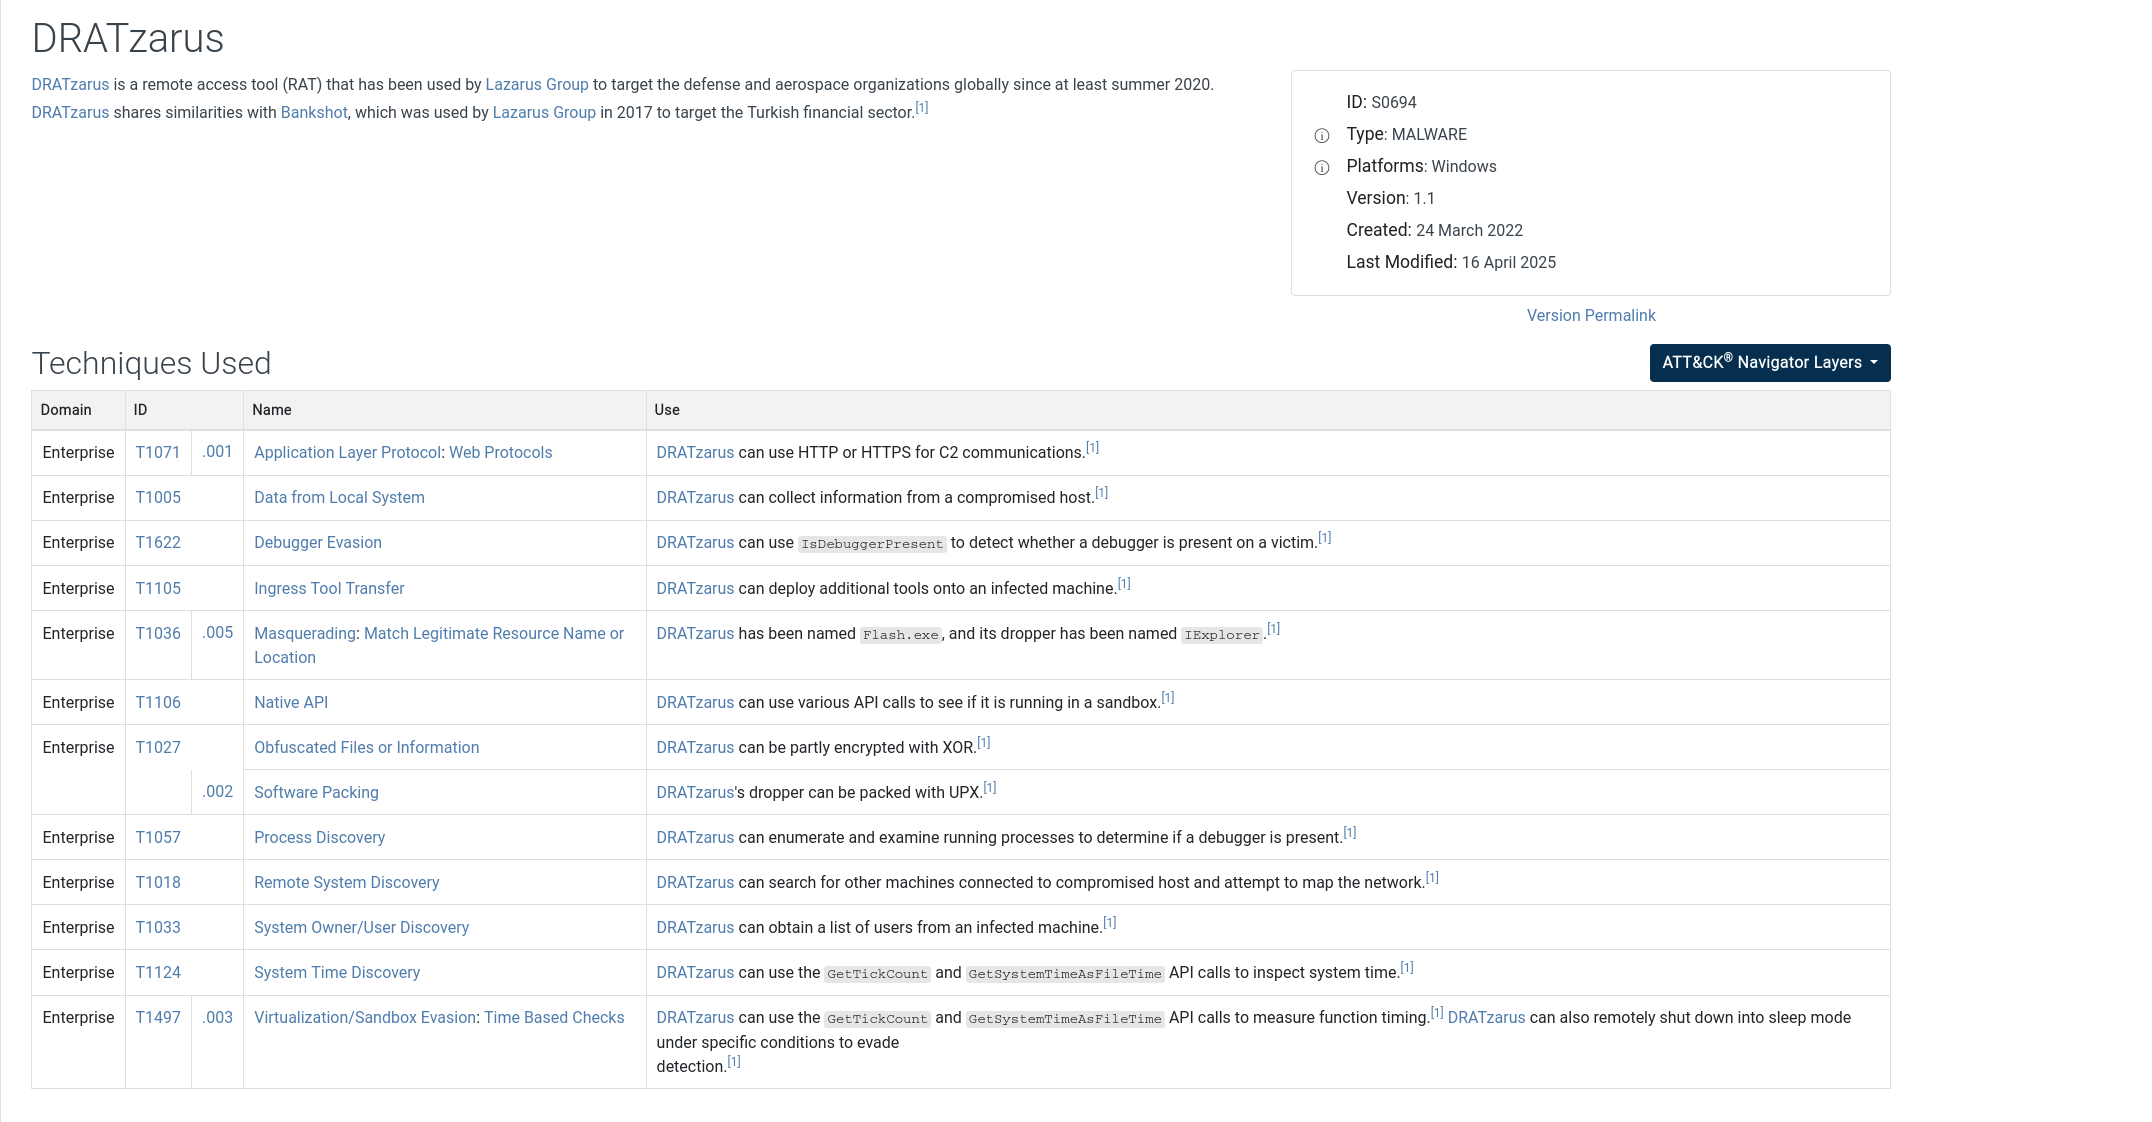Open the T1036 technique ID link
Viewport: 2152px width, 1122px height.
click(x=158, y=633)
